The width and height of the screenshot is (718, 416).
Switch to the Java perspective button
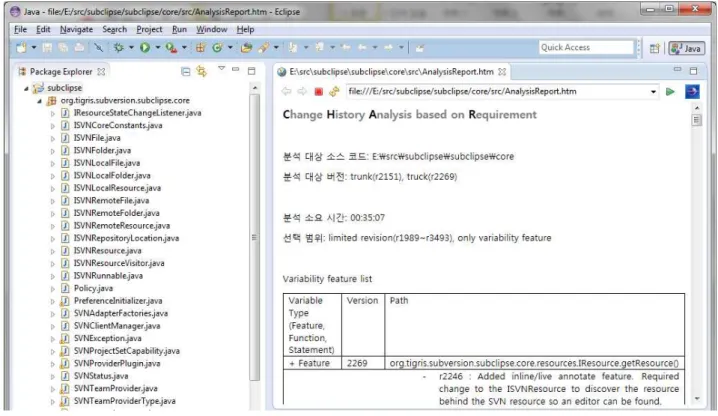pyautogui.click(x=686, y=48)
